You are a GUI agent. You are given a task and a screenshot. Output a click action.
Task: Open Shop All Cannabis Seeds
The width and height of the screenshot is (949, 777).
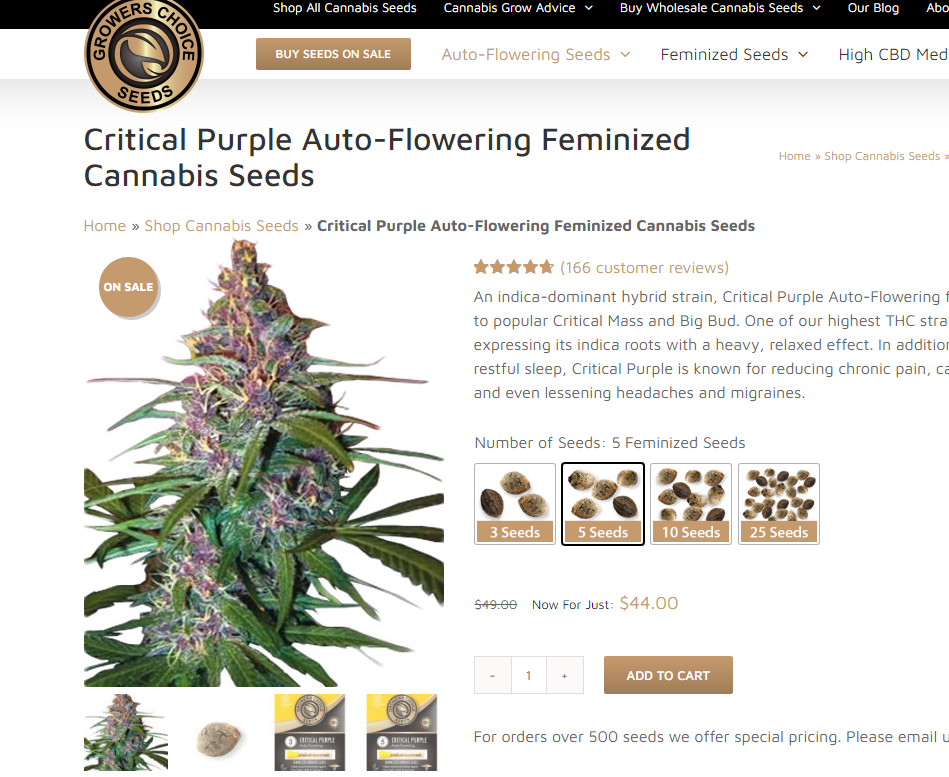[344, 8]
